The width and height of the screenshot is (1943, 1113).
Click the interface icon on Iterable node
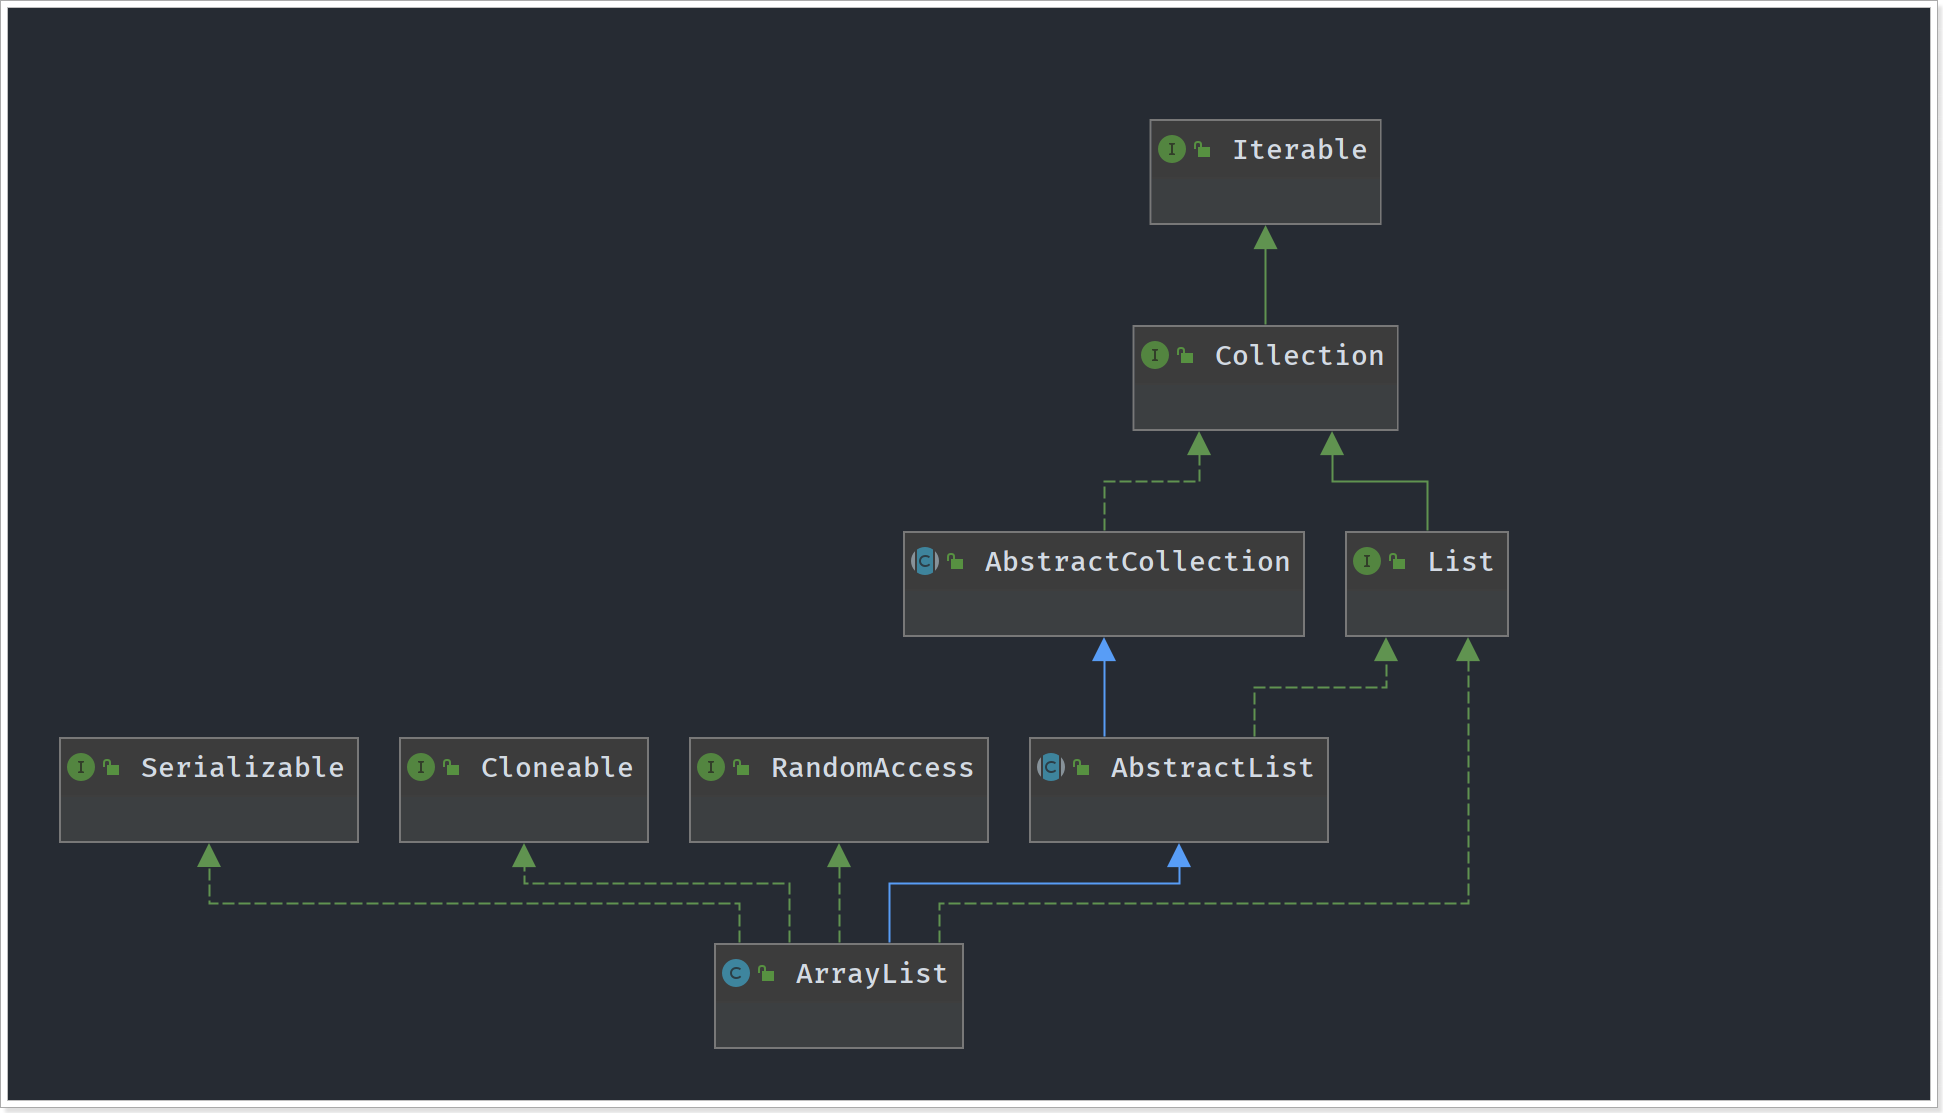[1171, 150]
